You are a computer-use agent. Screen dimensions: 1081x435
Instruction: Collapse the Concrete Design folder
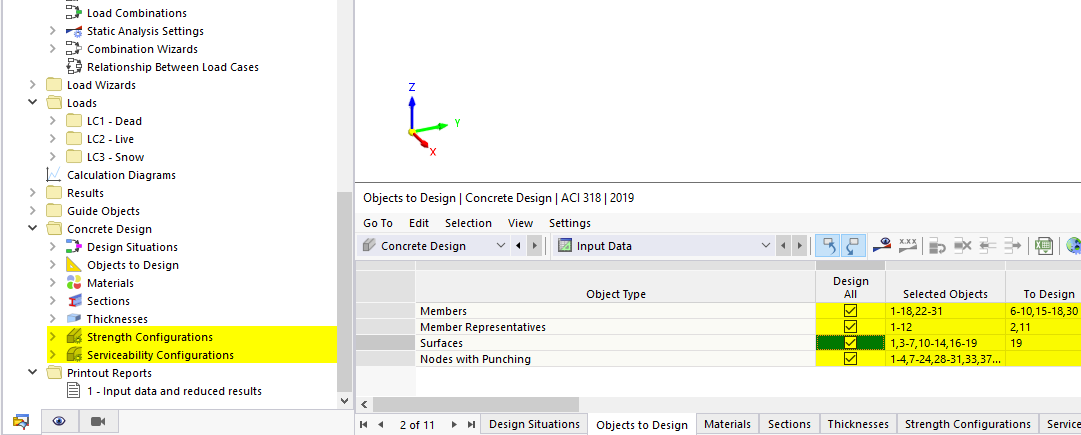point(32,229)
